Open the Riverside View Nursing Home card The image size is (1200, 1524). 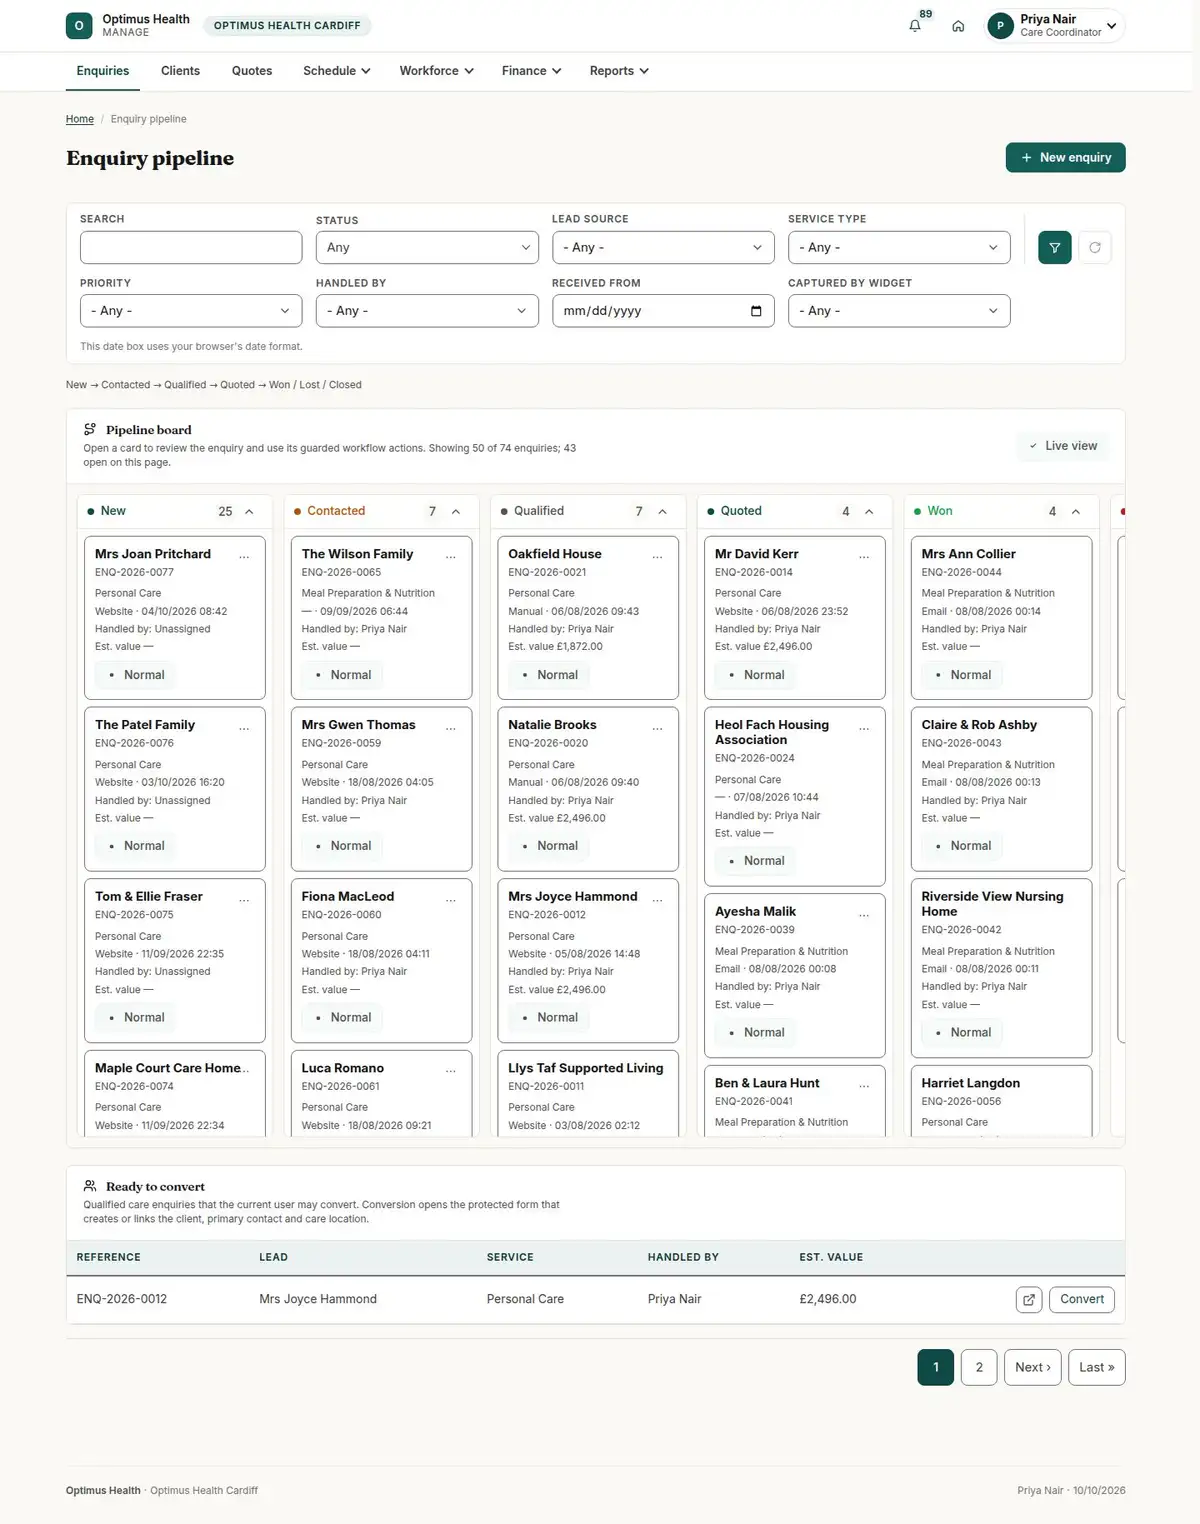[x=1001, y=968]
